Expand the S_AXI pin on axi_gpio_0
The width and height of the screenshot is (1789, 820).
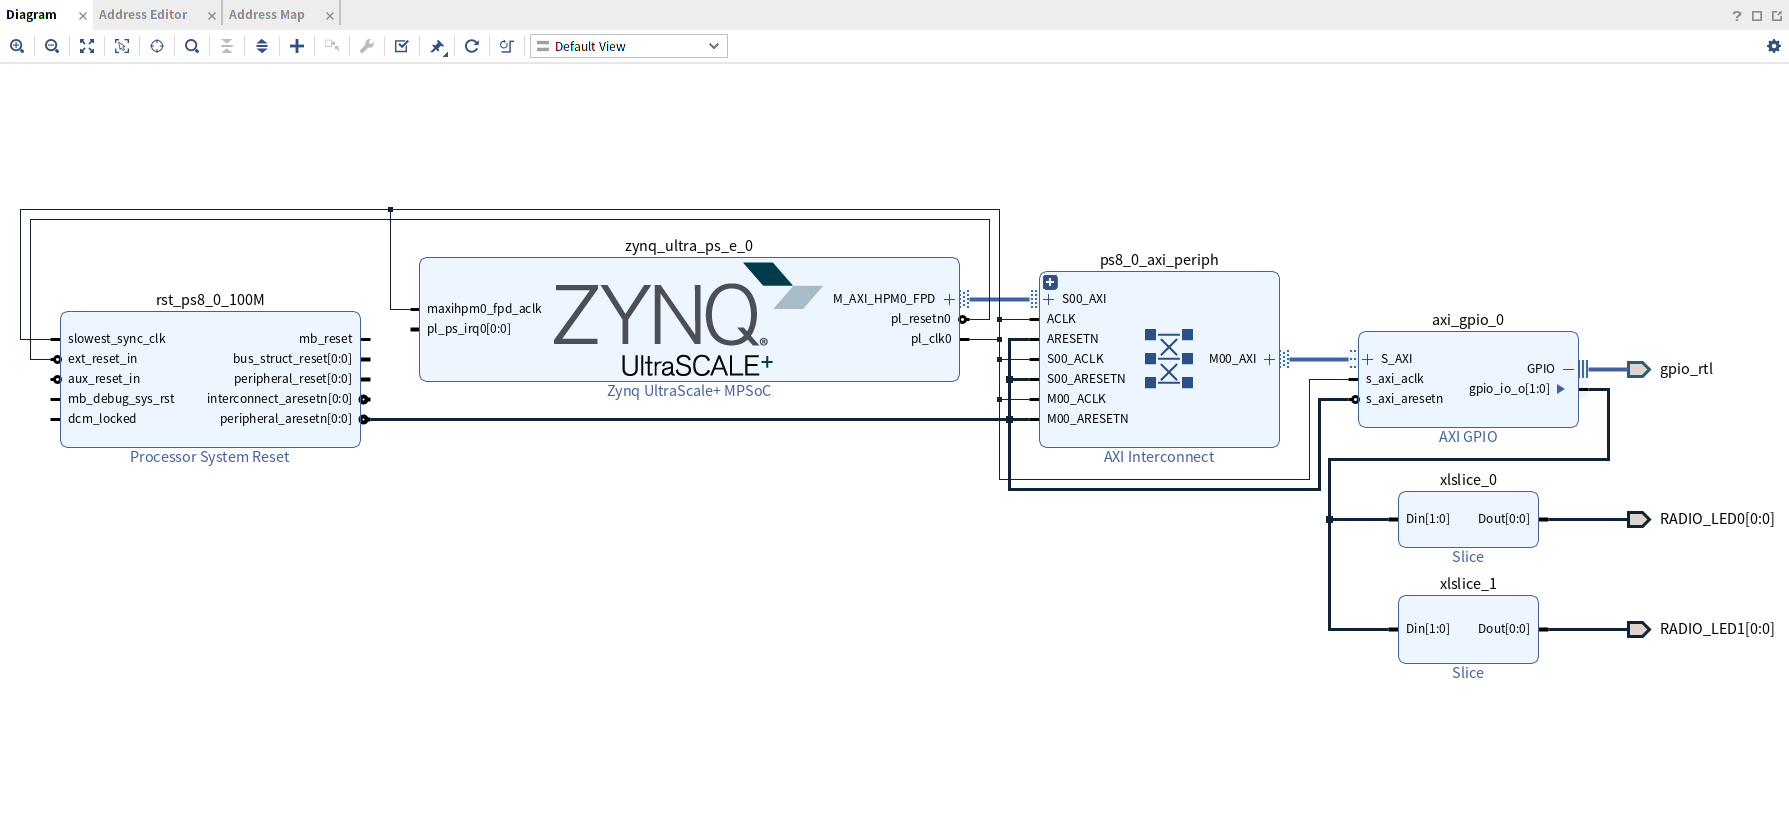(x=1368, y=359)
